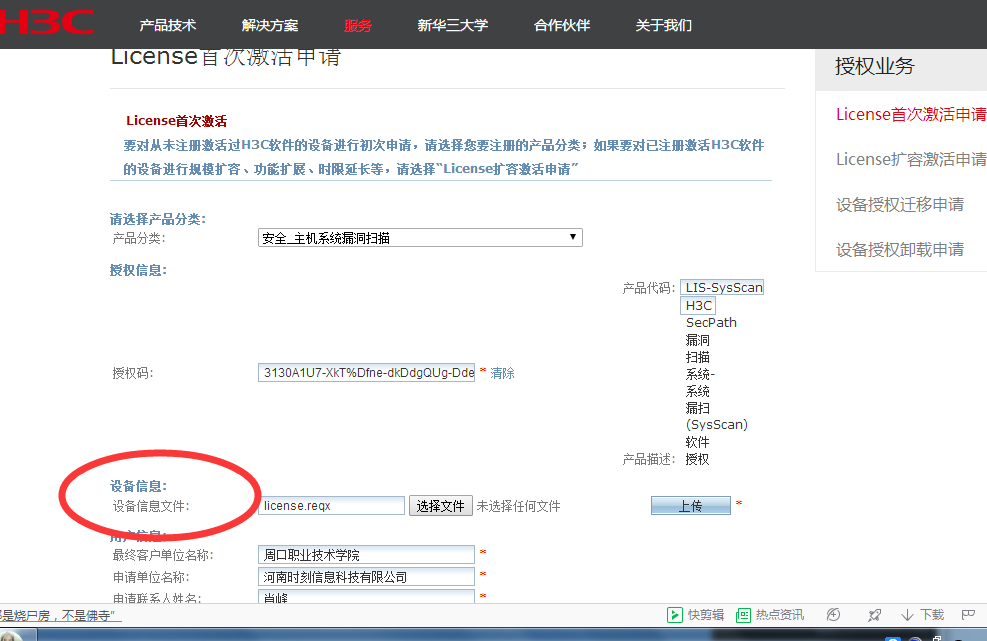987x641 pixels.
Task: Click the 最终客户单位名称 input field
Action: [366, 555]
